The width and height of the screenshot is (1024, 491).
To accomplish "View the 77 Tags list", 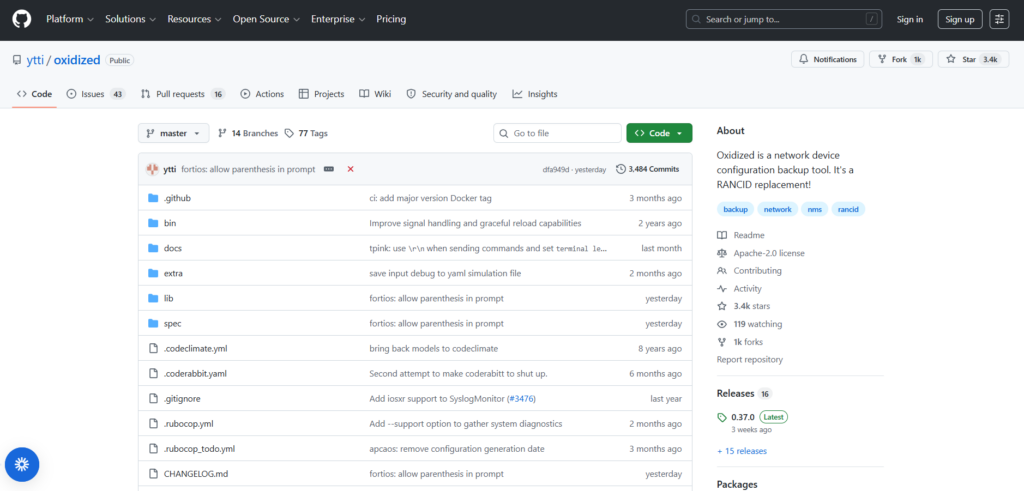I will click(306, 133).
